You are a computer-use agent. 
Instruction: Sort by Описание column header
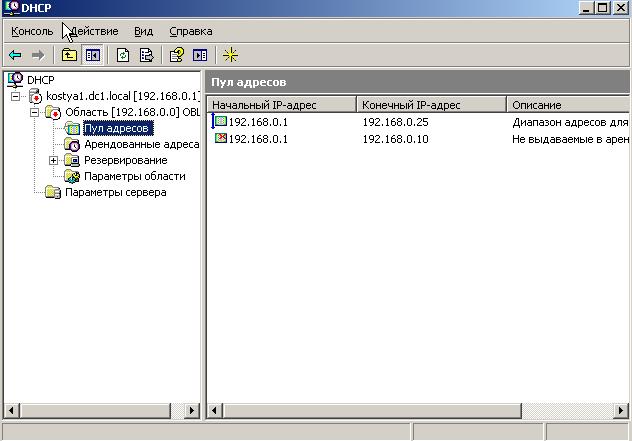568,105
